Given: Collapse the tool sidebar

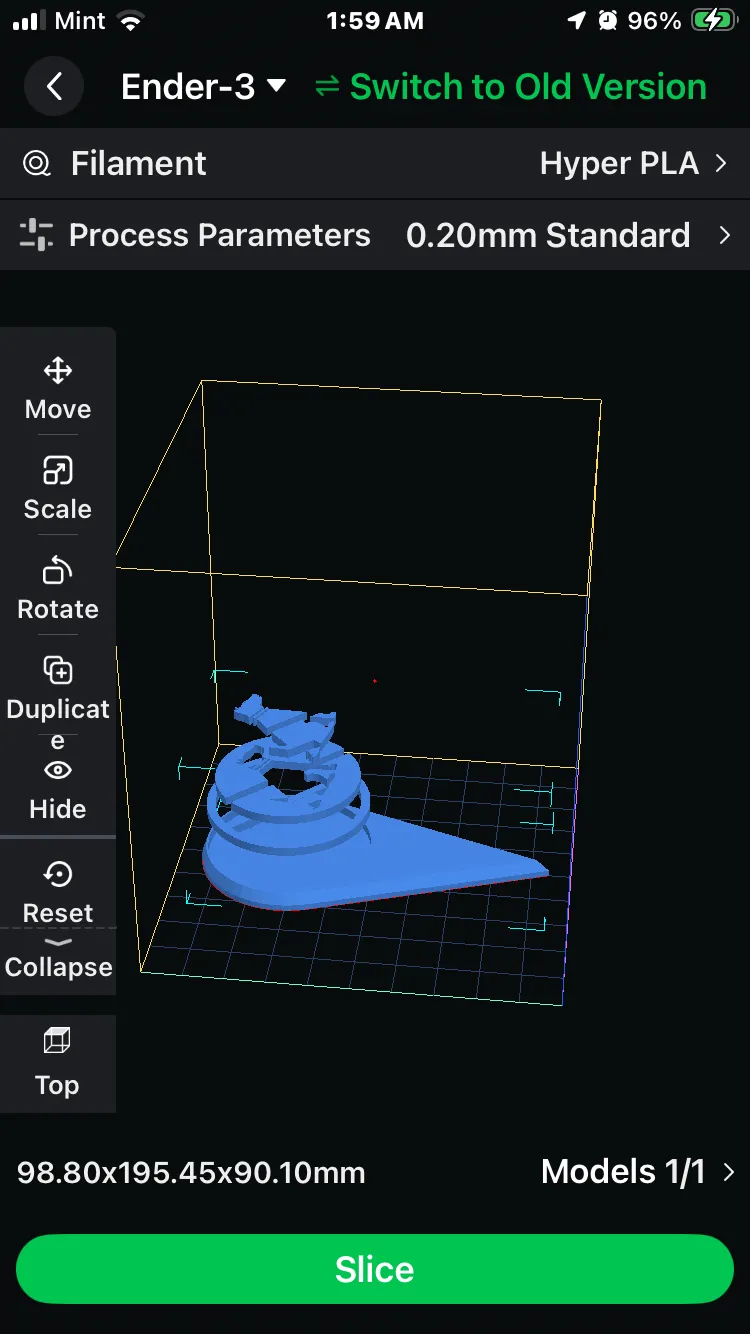Looking at the screenshot, I should 58,960.
